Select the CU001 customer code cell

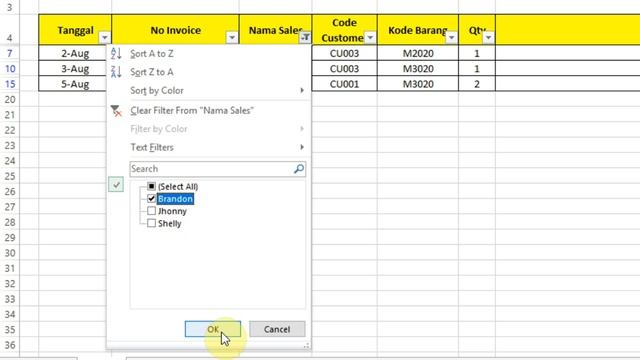pos(344,84)
